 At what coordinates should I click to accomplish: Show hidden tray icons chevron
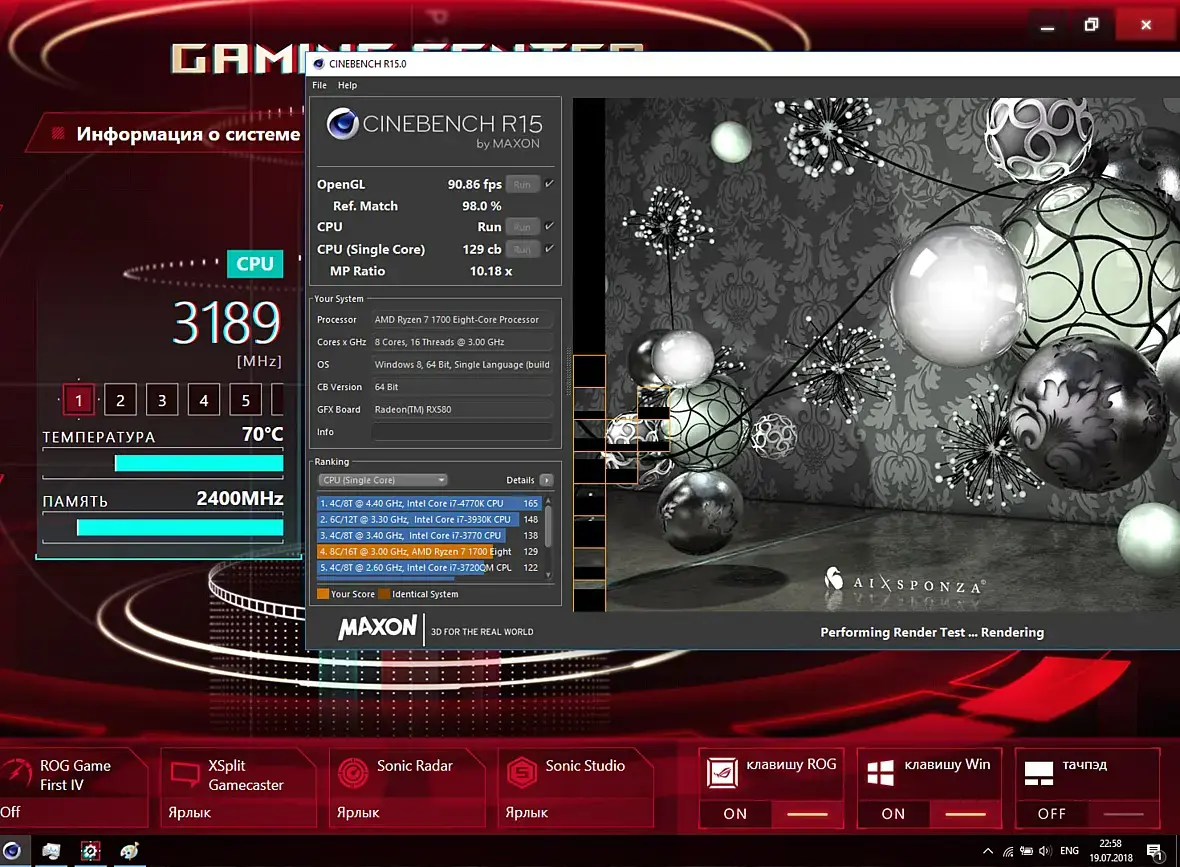coord(987,851)
